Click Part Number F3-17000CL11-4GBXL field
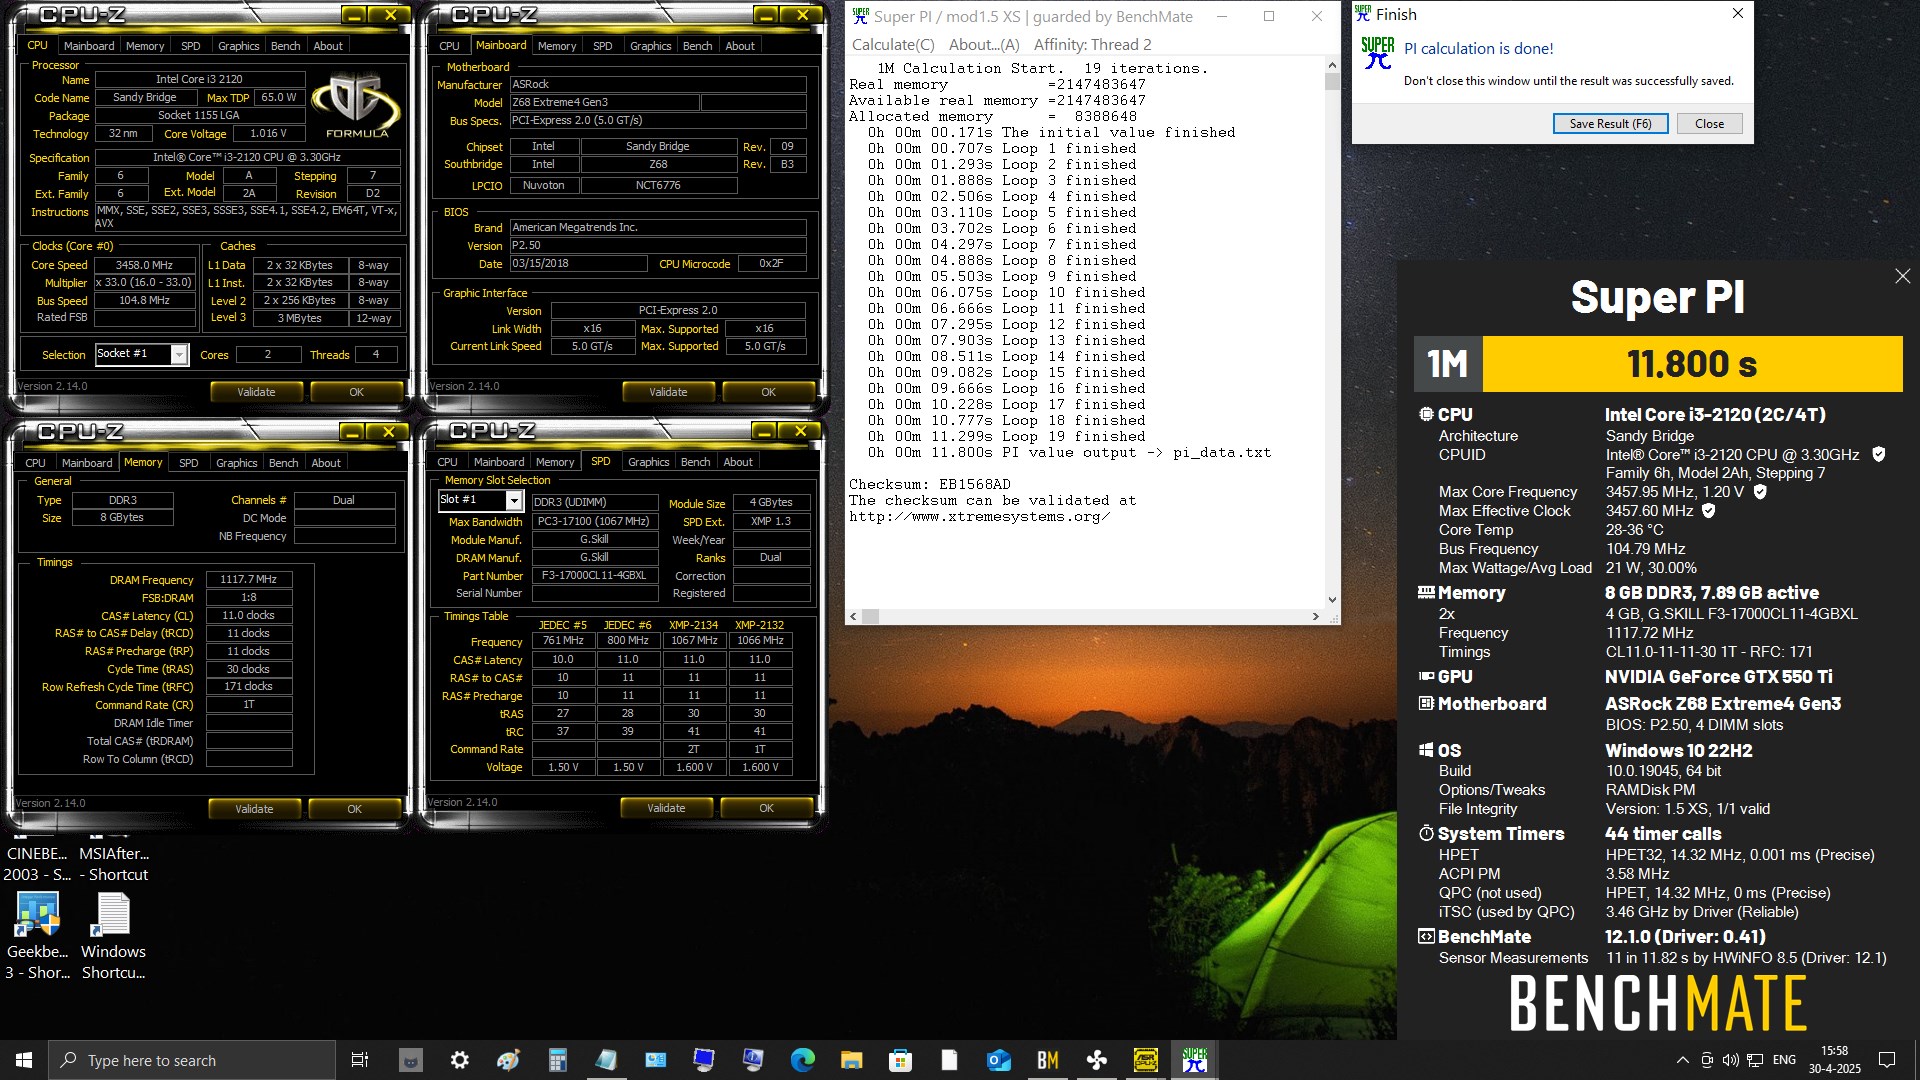 (594, 576)
